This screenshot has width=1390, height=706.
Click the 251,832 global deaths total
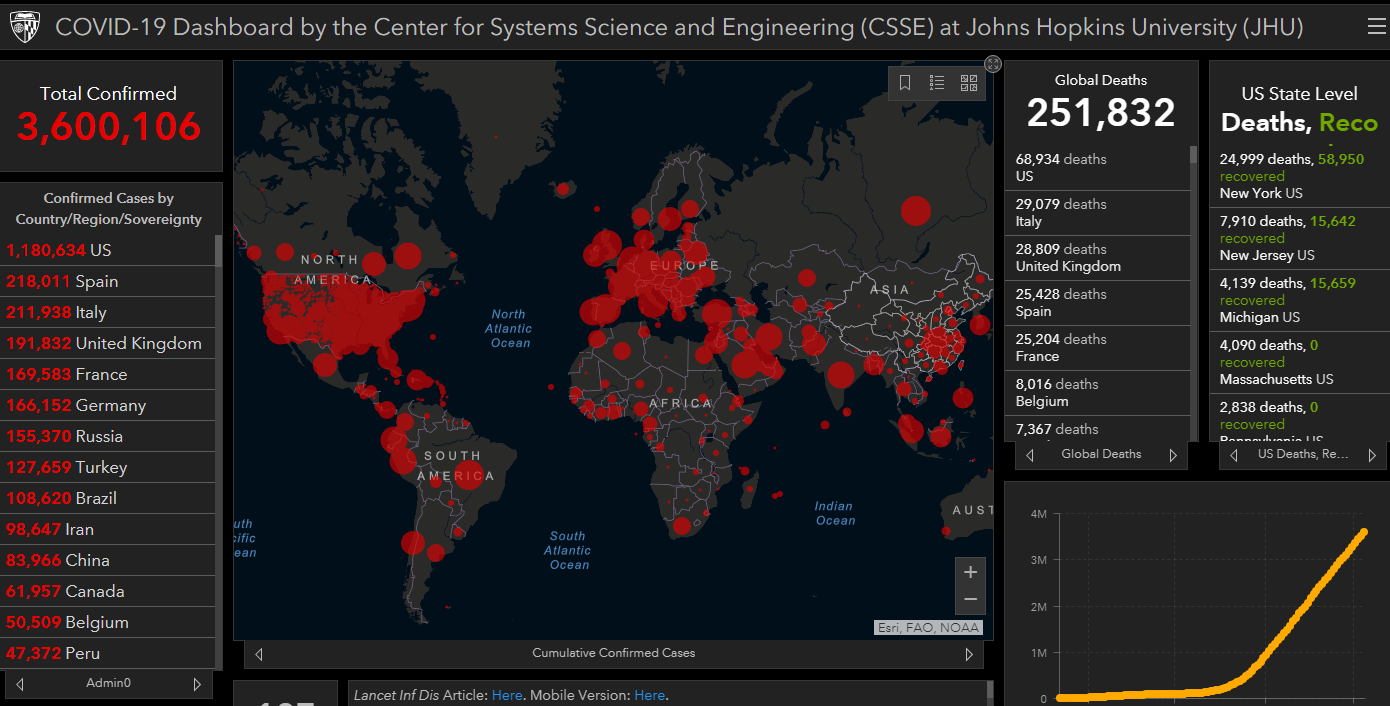1101,113
